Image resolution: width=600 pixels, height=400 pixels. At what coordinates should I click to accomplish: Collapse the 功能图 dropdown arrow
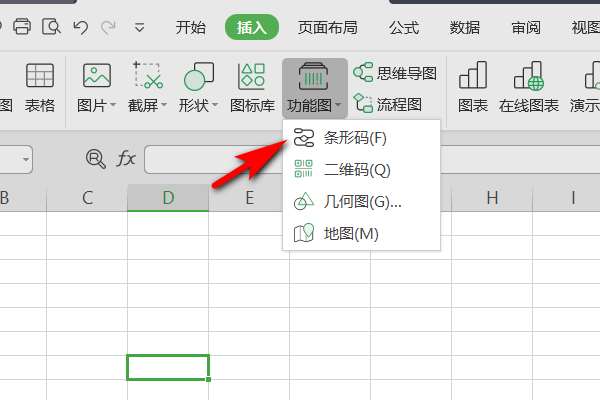click(x=338, y=104)
